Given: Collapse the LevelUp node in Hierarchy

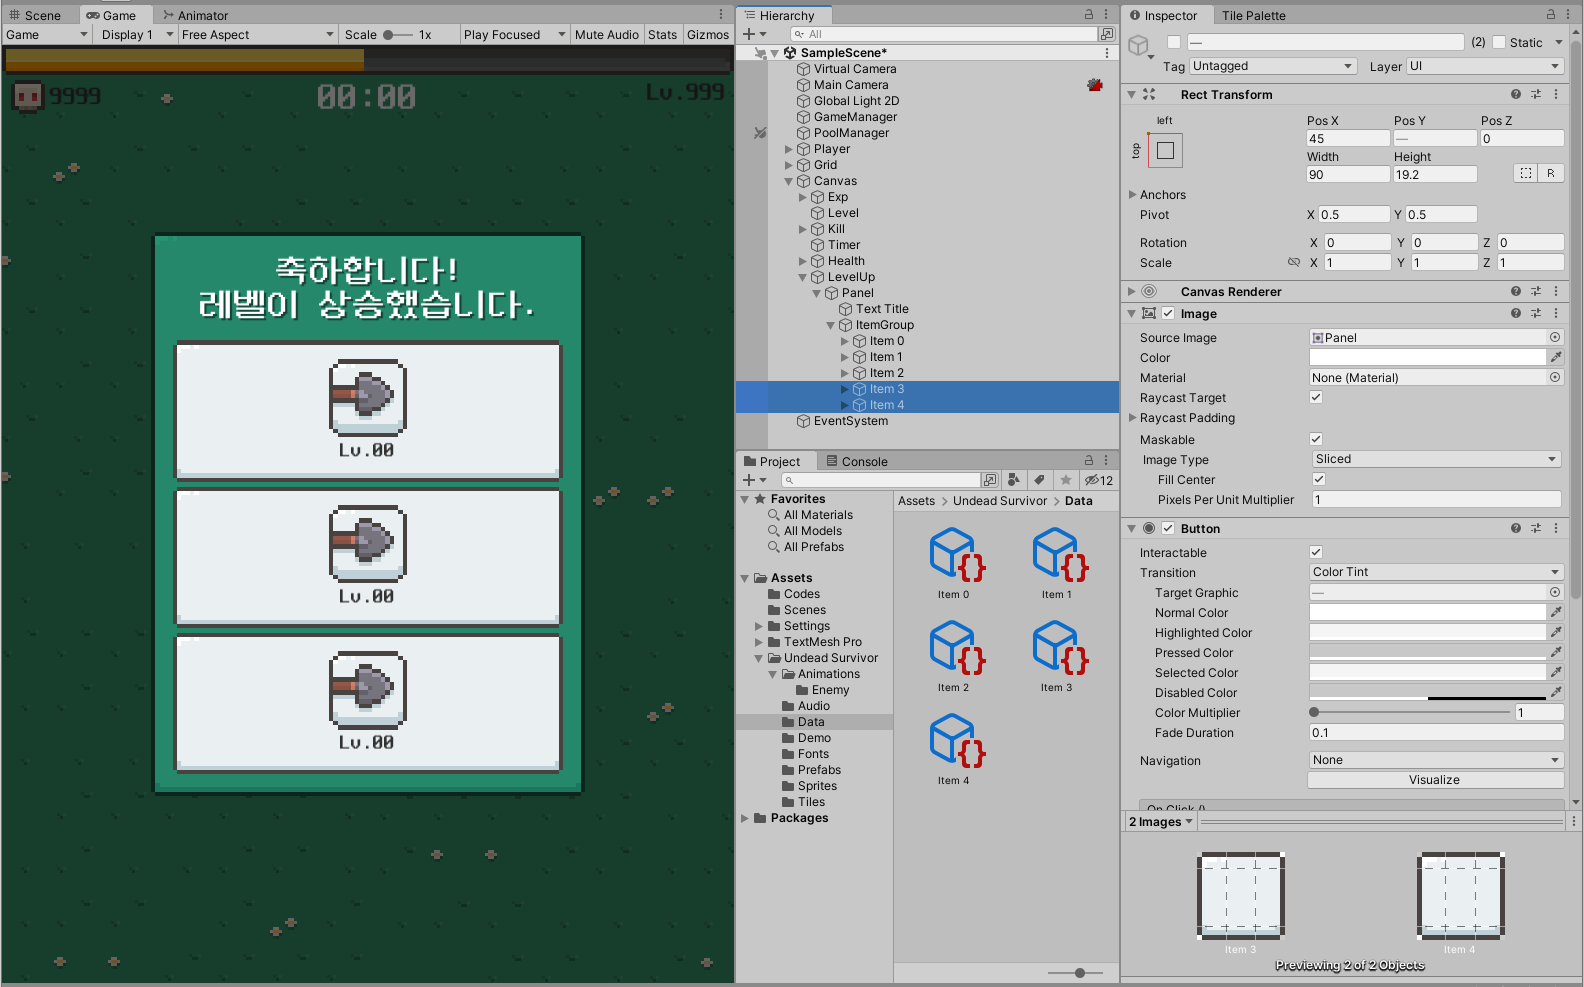Looking at the screenshot, I should (x=802, y=277).
